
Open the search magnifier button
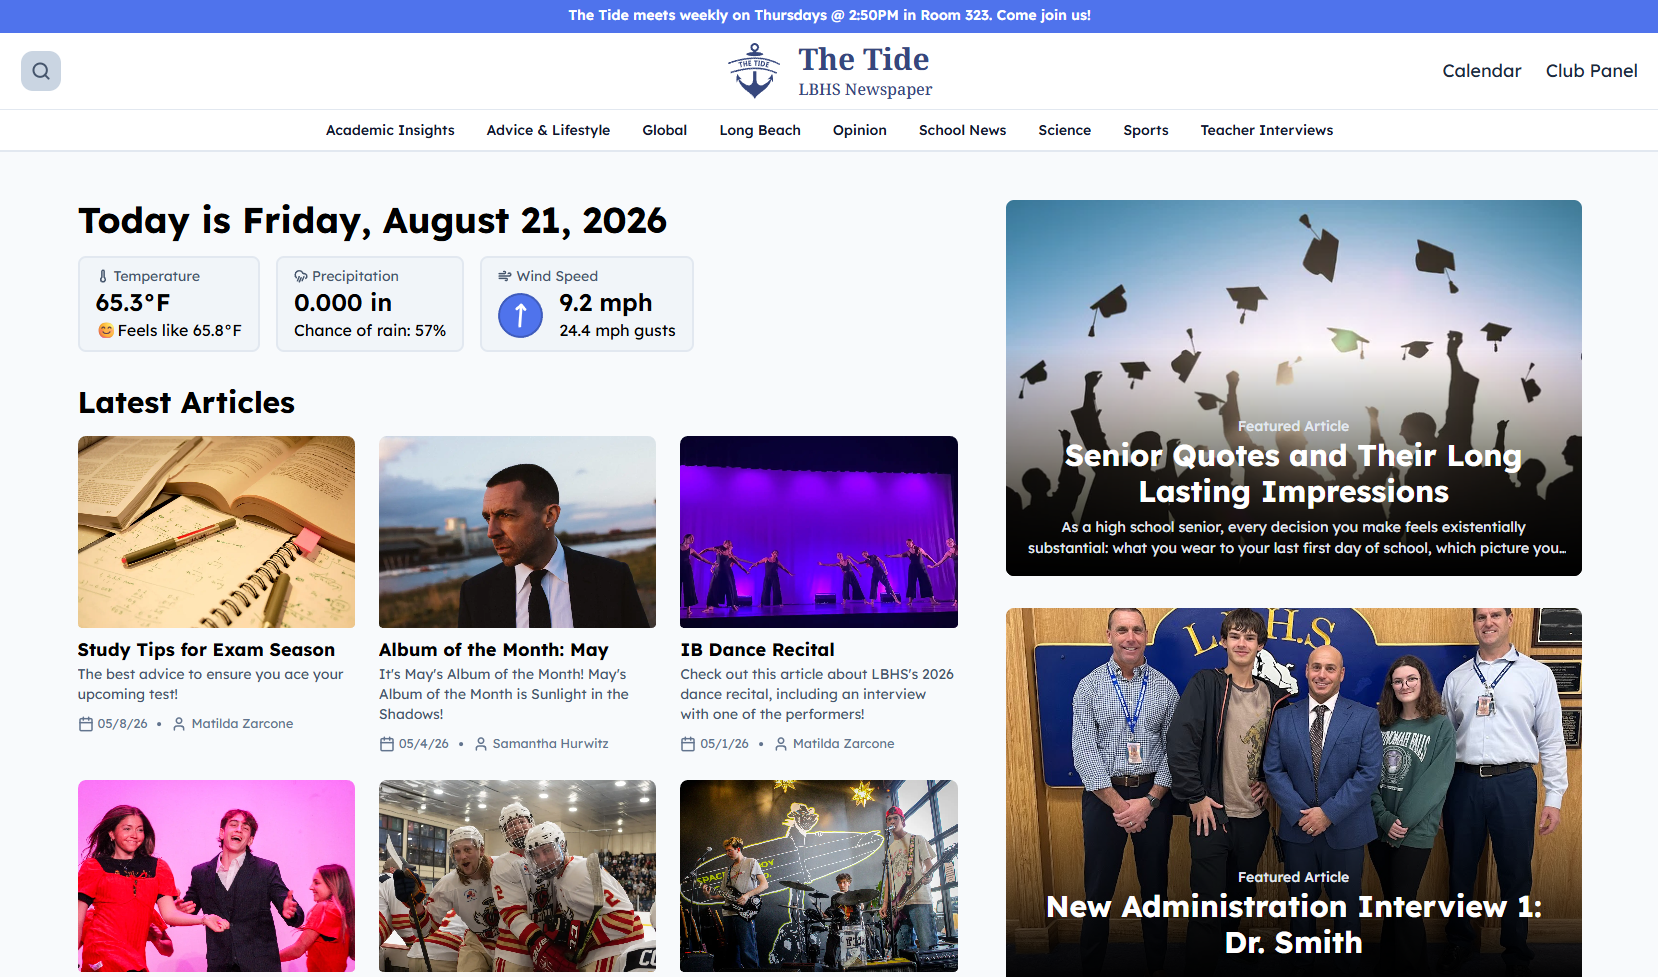41,71
